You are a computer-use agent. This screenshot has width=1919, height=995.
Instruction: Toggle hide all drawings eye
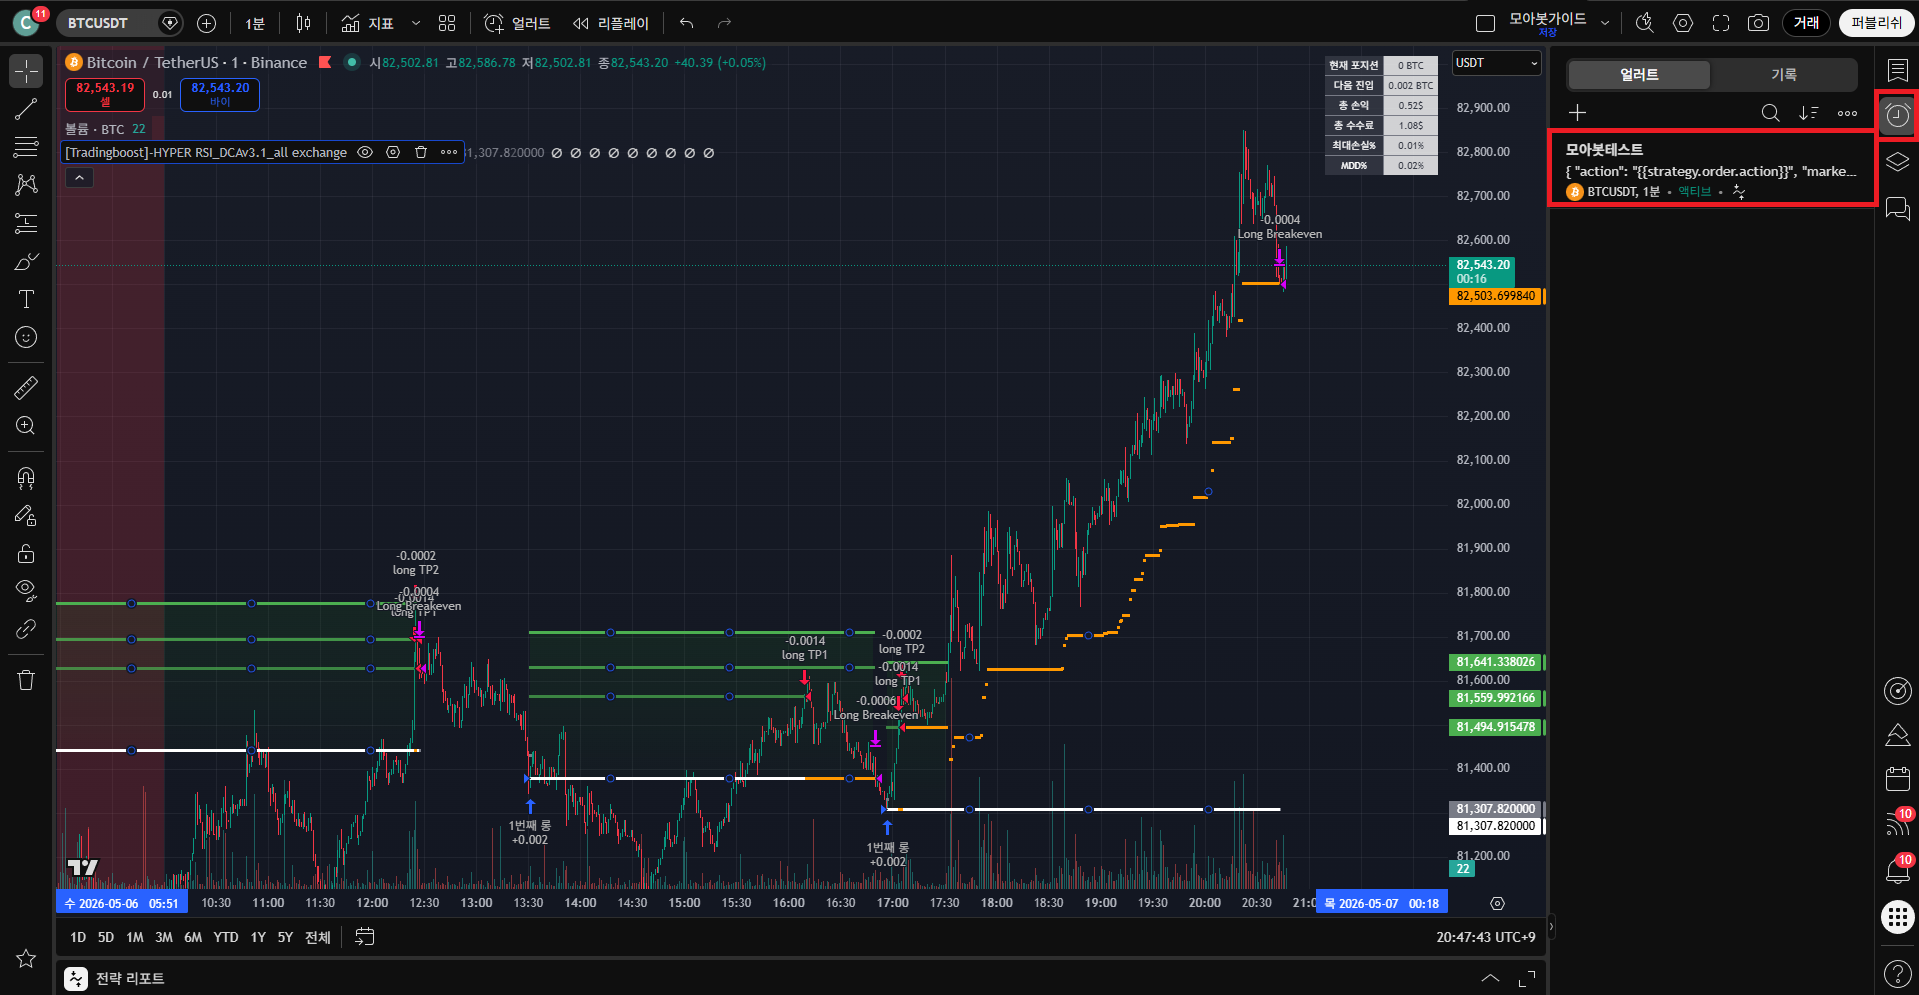click(x=26, y=591)
